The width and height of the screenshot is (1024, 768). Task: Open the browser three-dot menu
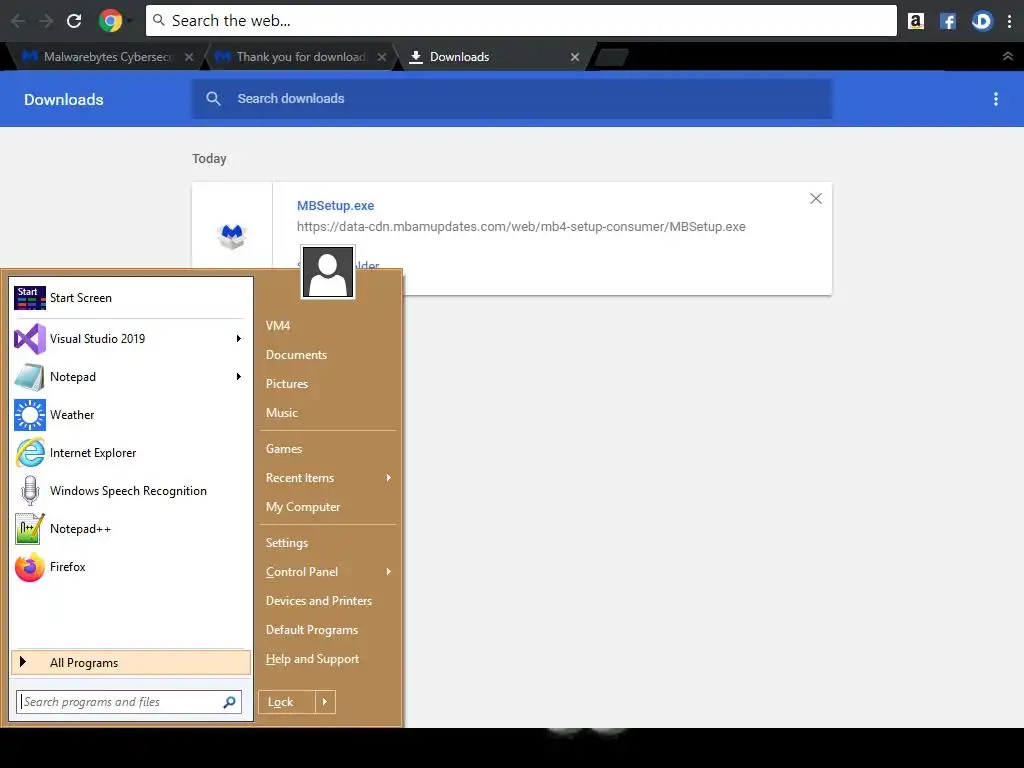1010,21
